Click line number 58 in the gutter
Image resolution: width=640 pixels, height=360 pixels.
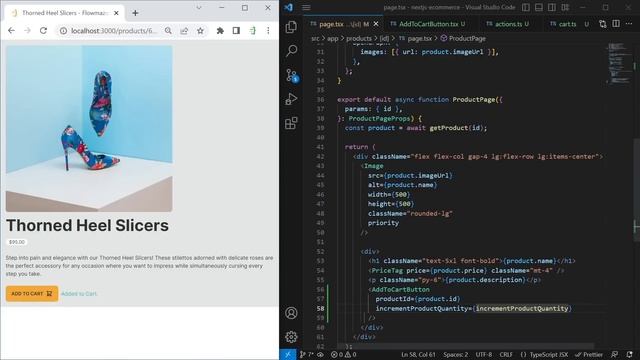click(x=320, y=309)
